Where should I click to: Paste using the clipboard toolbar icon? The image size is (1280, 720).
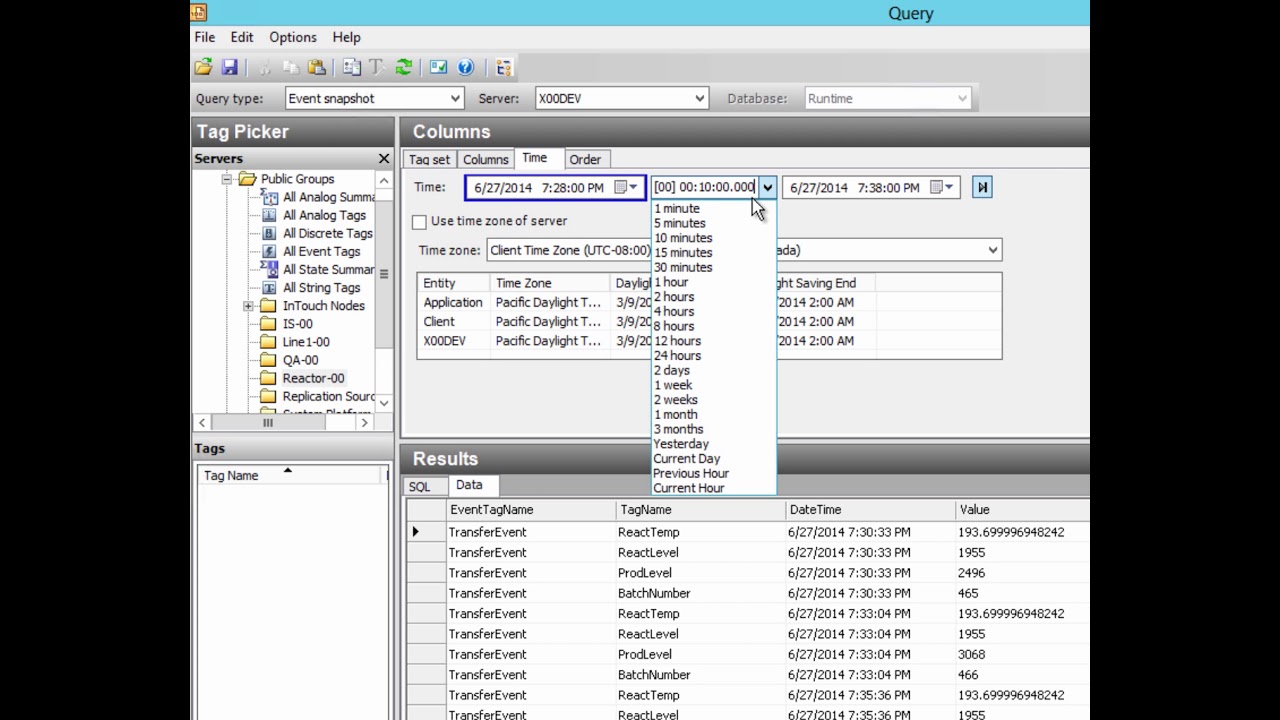[x=317, y=67]
